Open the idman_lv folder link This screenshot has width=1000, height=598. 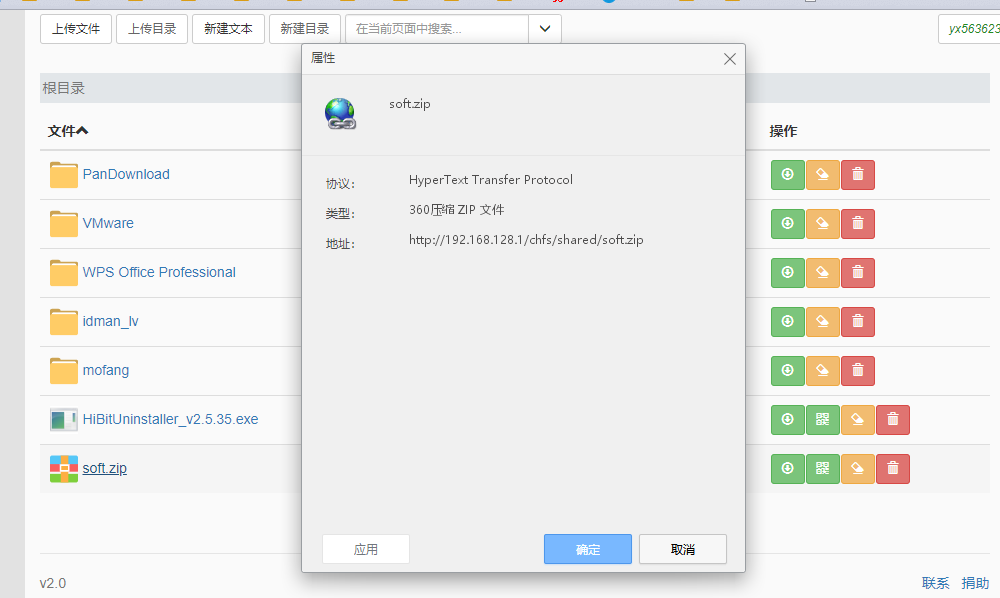(110, 321)
